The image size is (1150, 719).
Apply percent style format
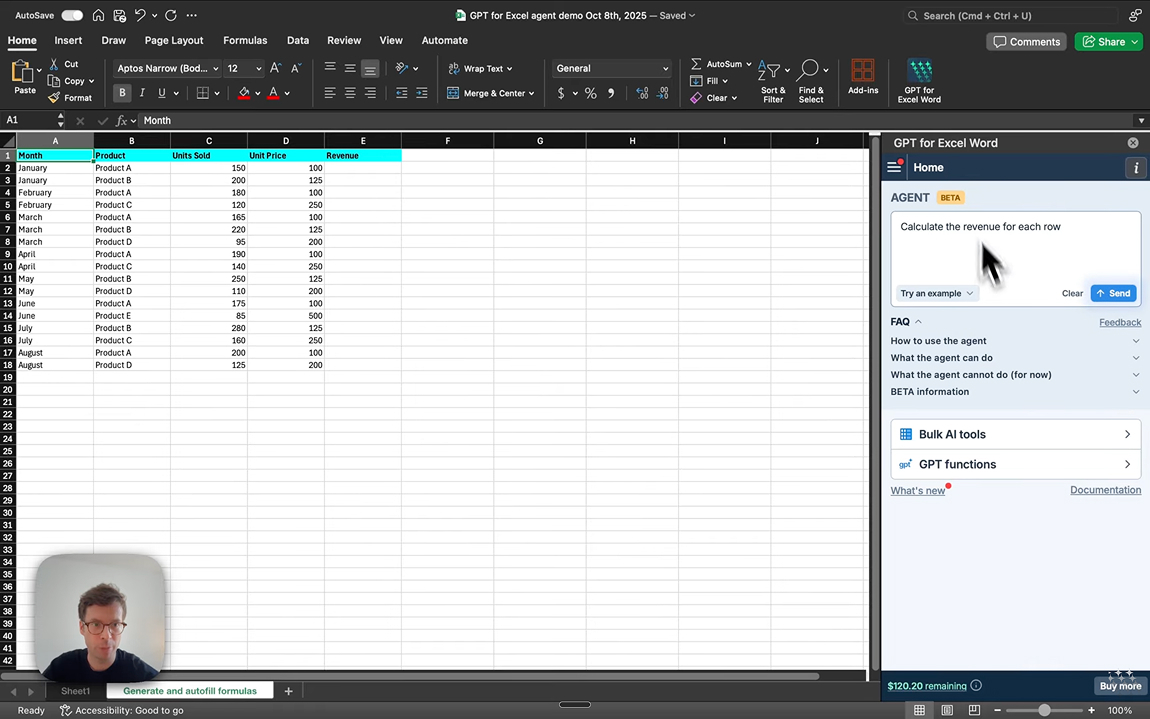(591, 93)
